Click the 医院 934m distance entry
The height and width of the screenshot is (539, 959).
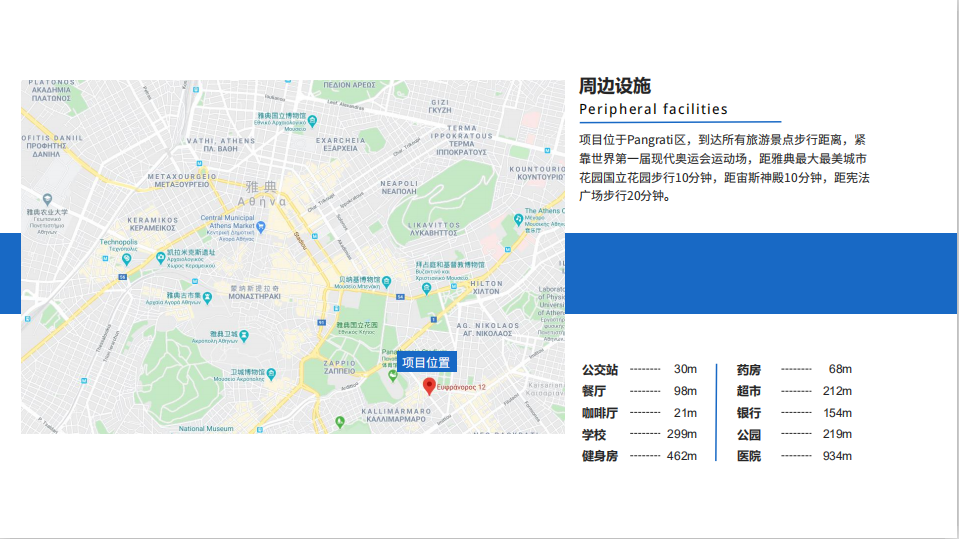pos(794,457)
